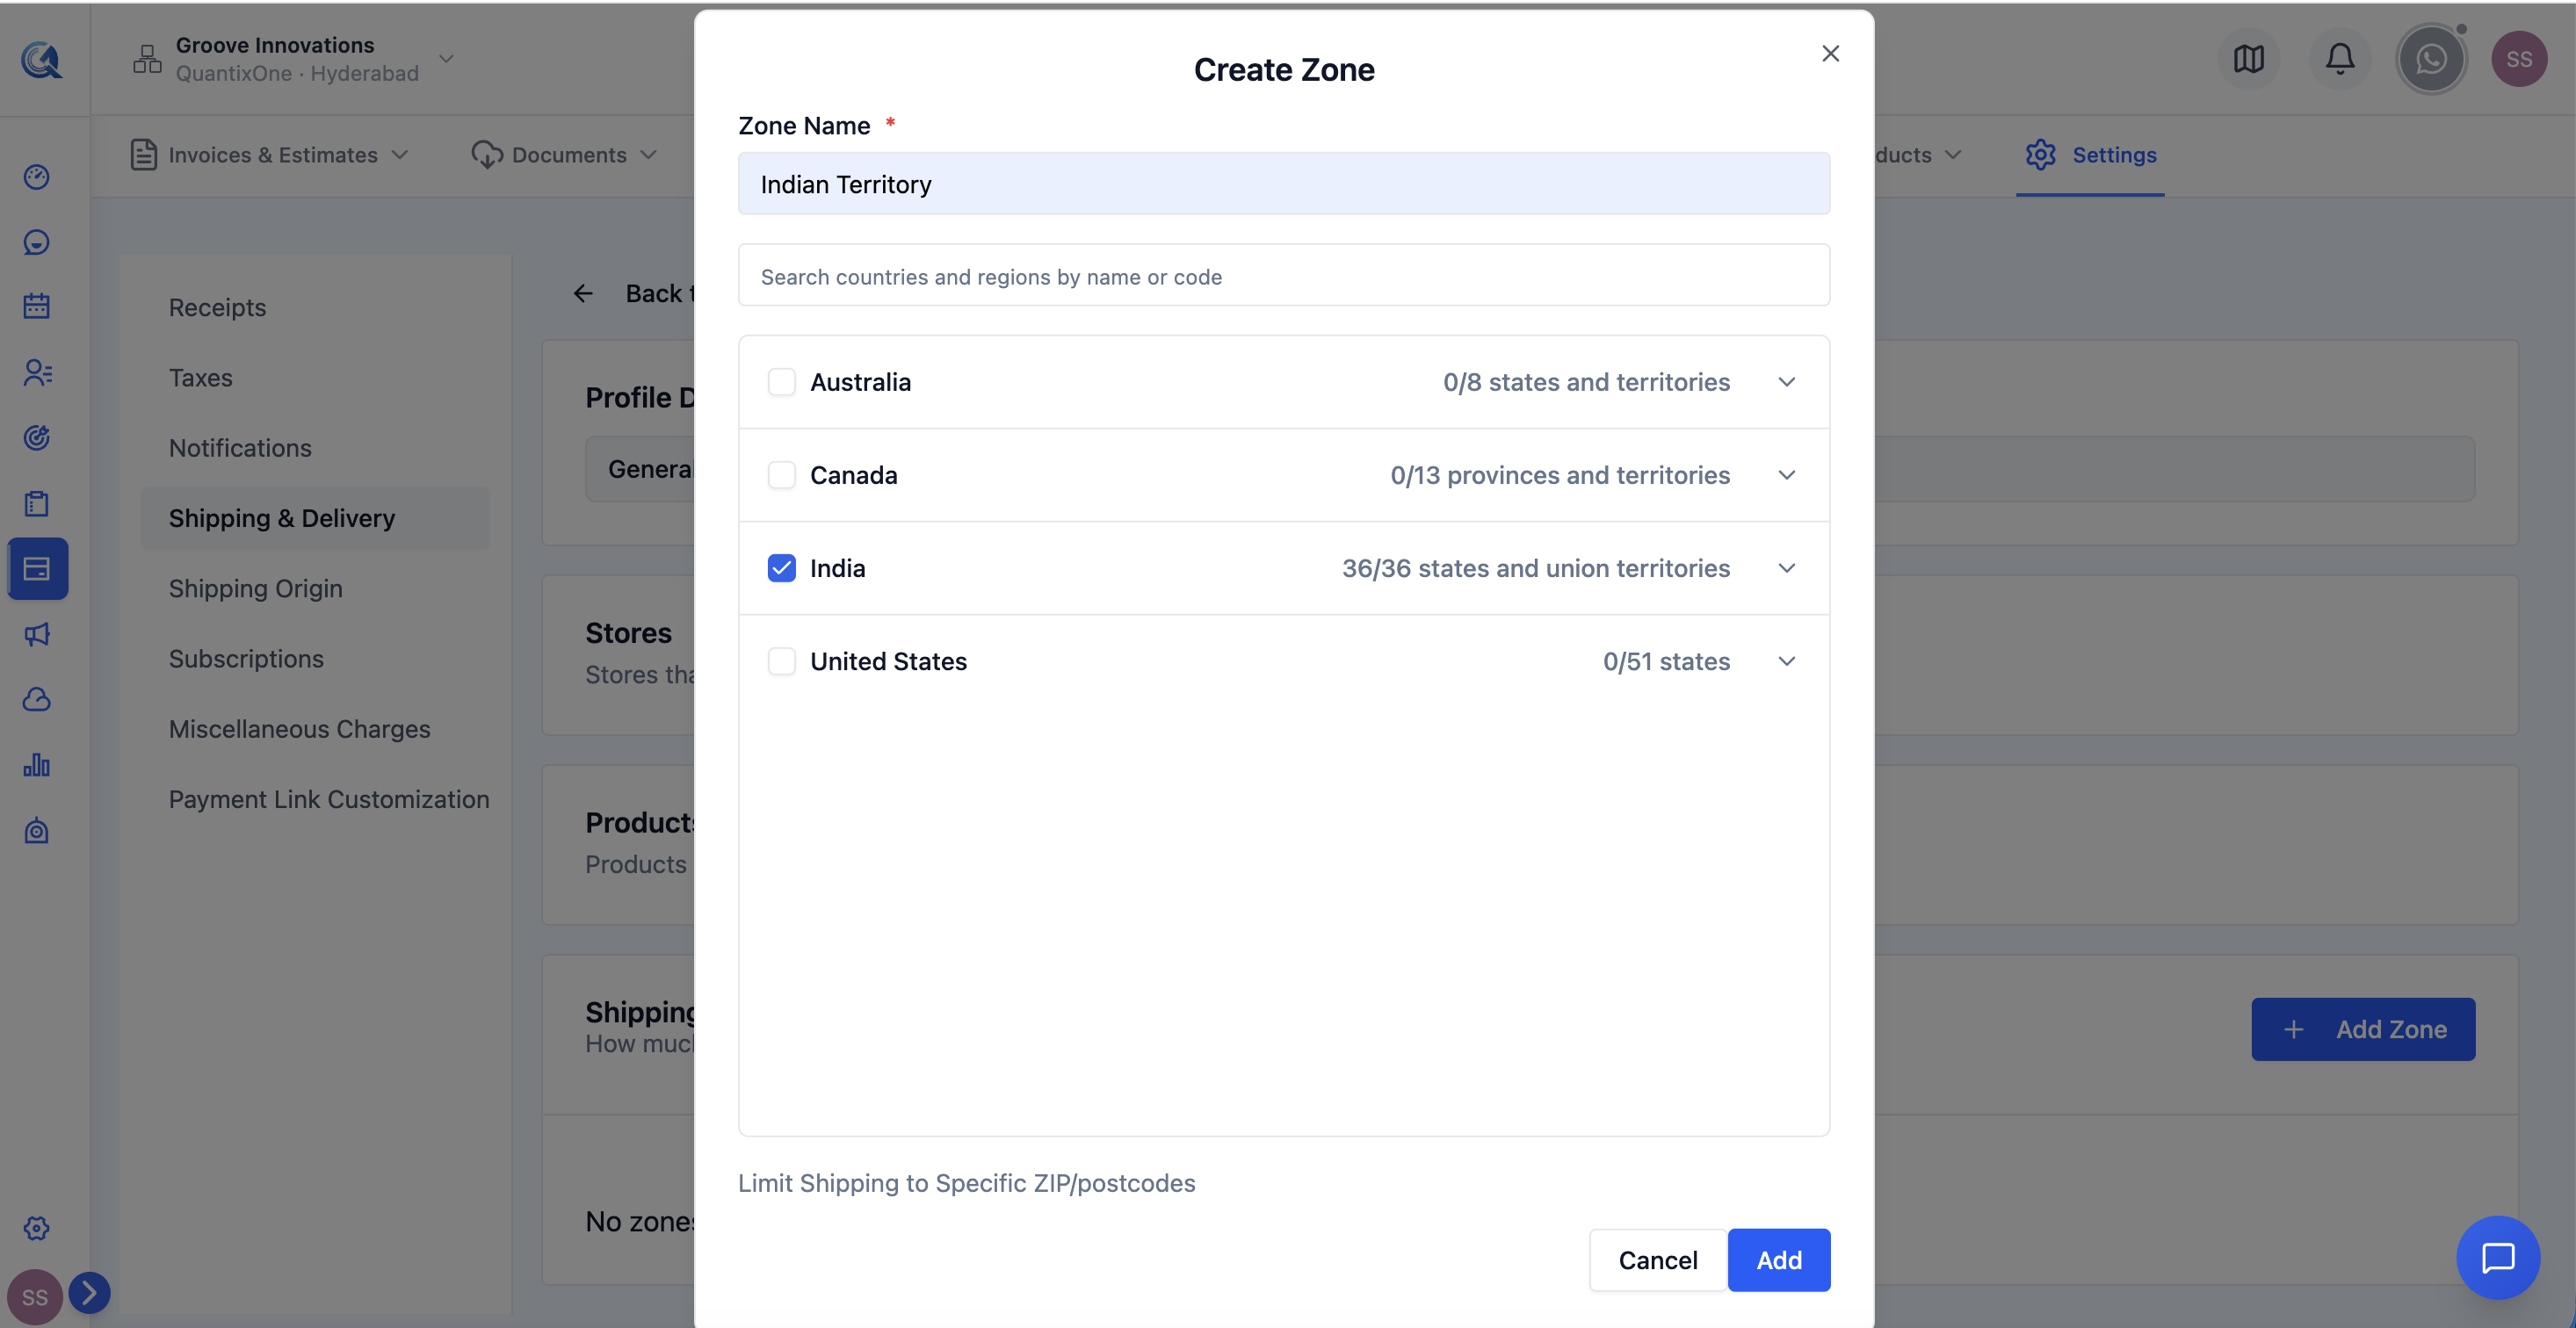Viewport: 2576px width, 1328px height.
Task: Click the Add button in the dialog
Action: (1778, 1260)
